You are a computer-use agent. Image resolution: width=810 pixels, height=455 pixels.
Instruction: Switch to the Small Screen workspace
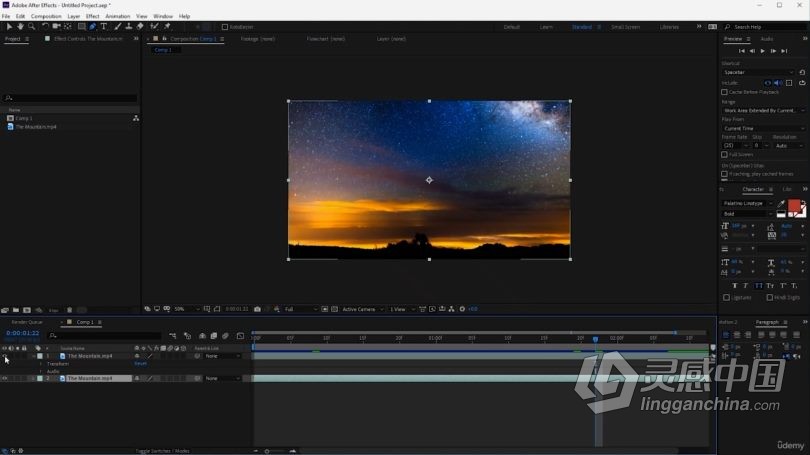(625, 27)
